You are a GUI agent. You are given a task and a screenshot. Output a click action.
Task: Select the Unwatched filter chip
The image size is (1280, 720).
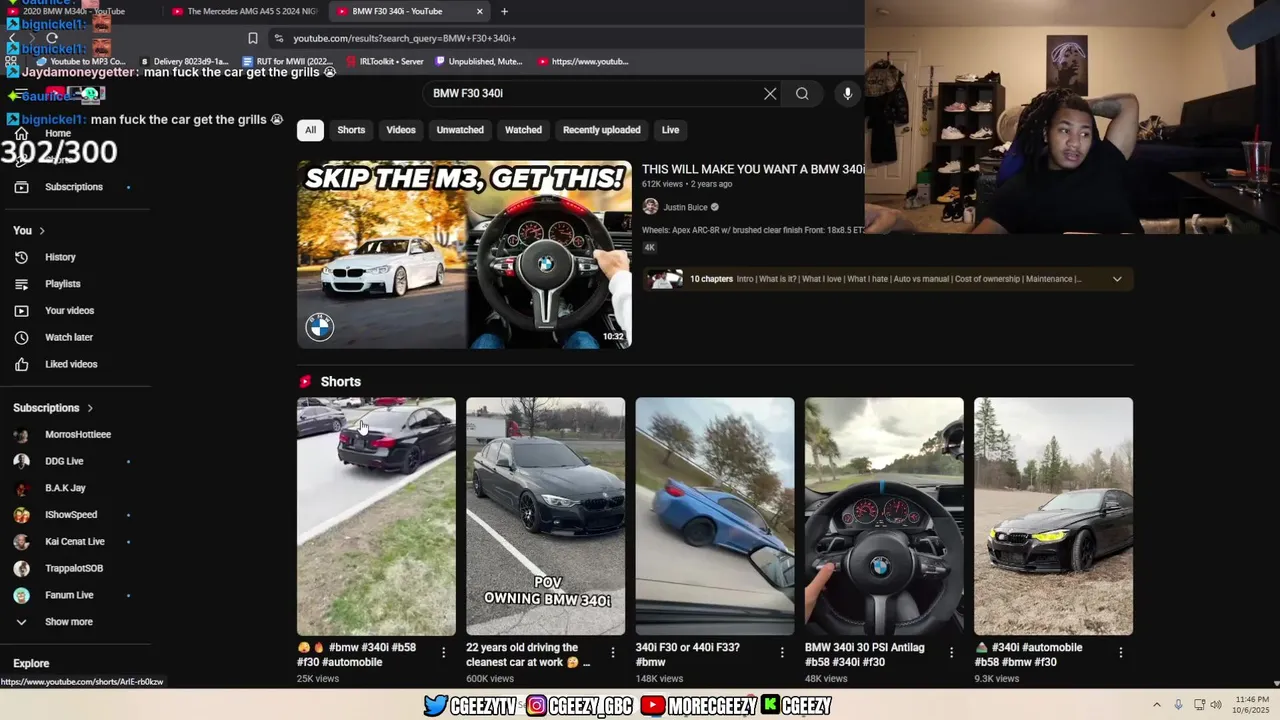(x=460, y=130)
